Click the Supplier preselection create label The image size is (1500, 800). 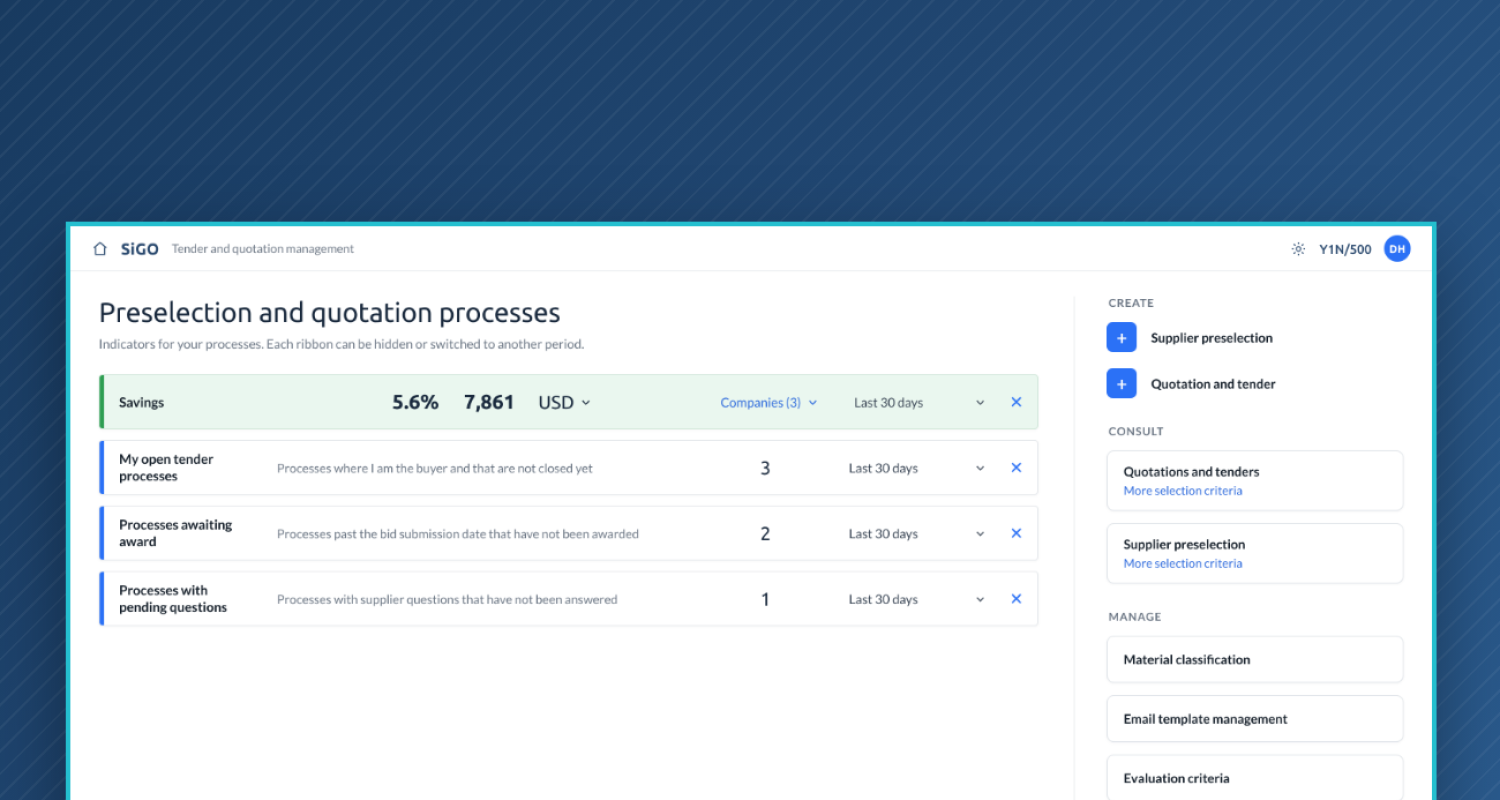(1212, 338)
